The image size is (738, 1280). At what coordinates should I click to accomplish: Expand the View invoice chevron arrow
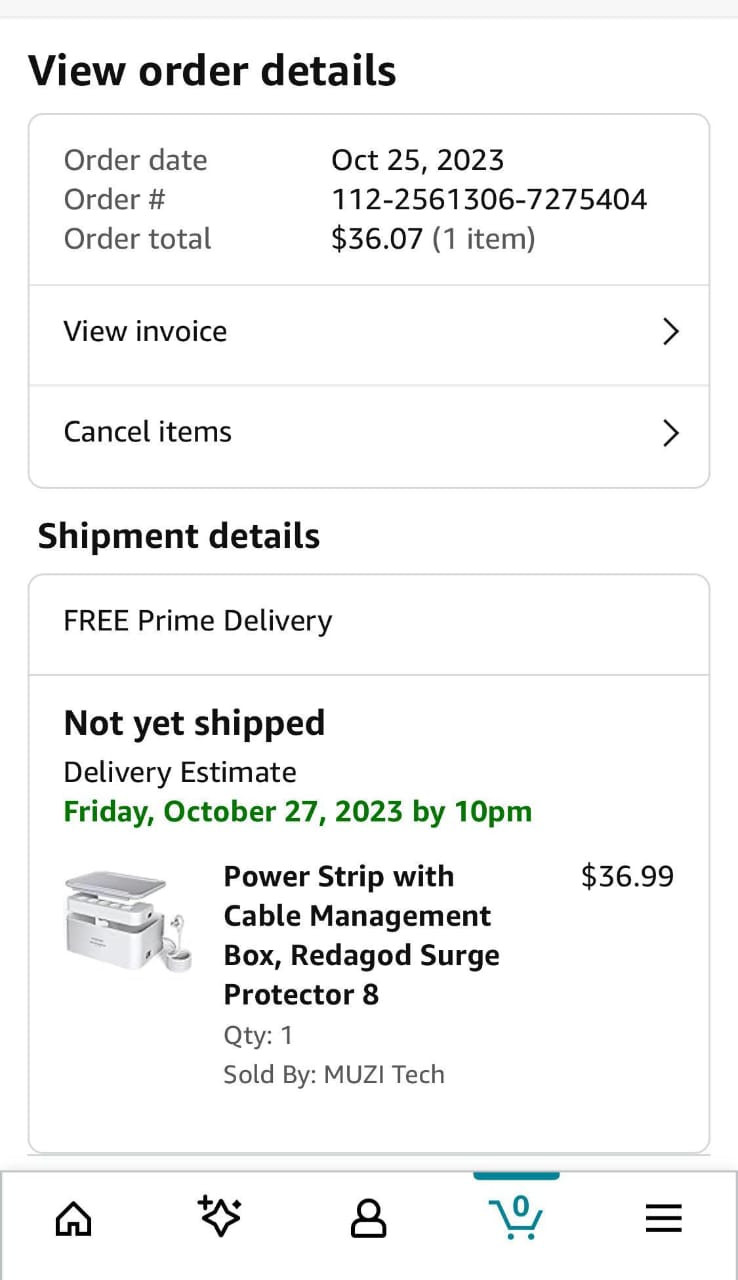click(x=671, y=332)
